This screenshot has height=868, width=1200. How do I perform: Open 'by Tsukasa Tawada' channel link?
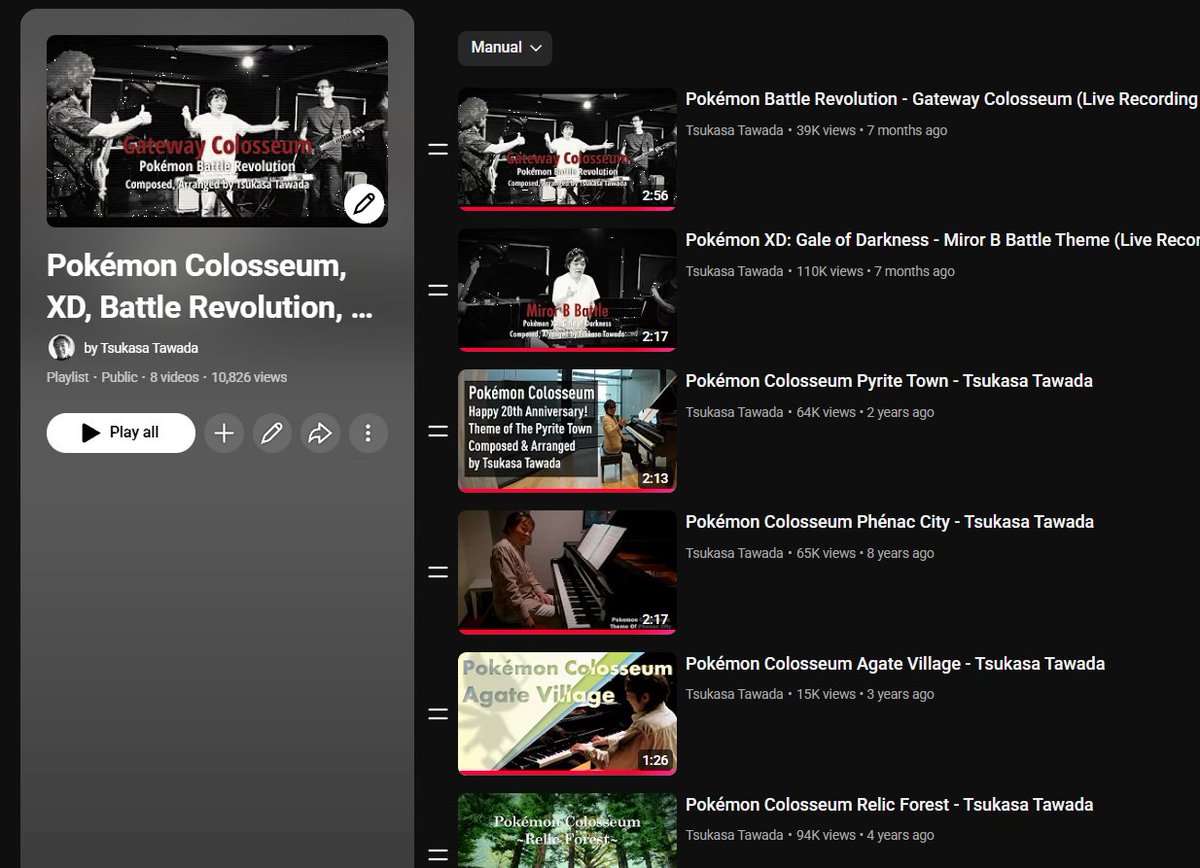(141, 348)
